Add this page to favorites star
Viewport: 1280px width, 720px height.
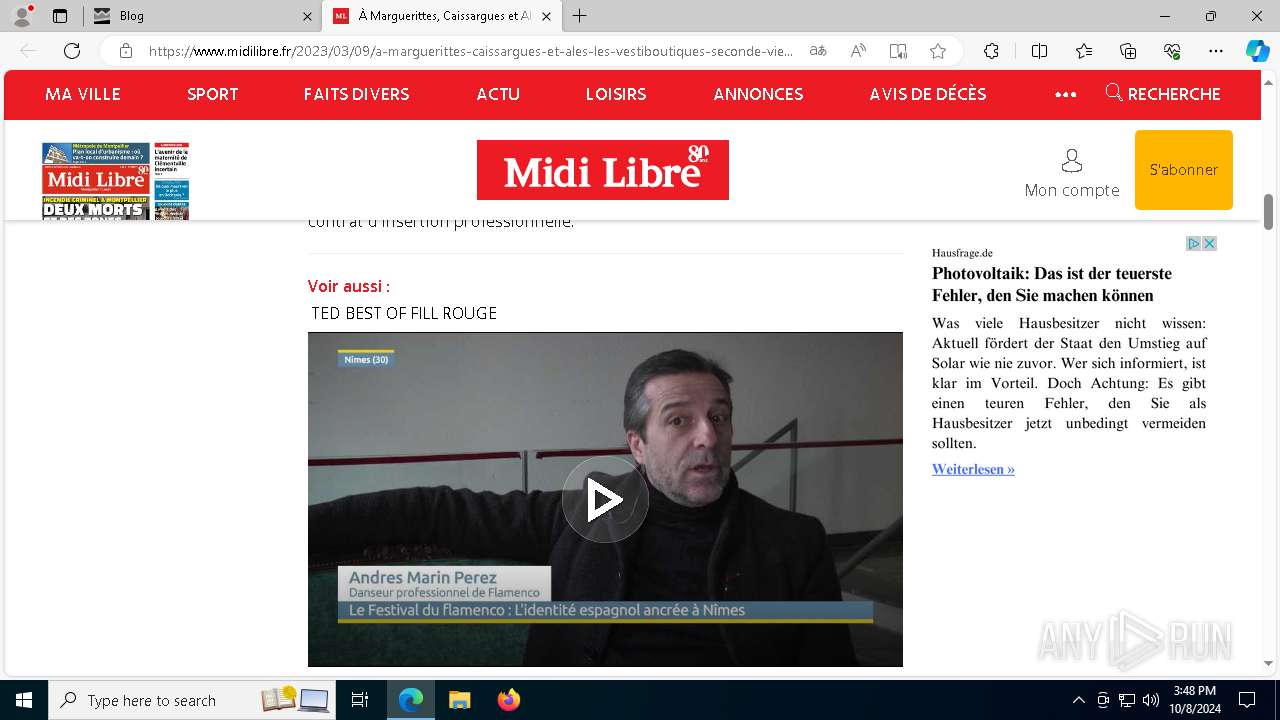(938, 51)
